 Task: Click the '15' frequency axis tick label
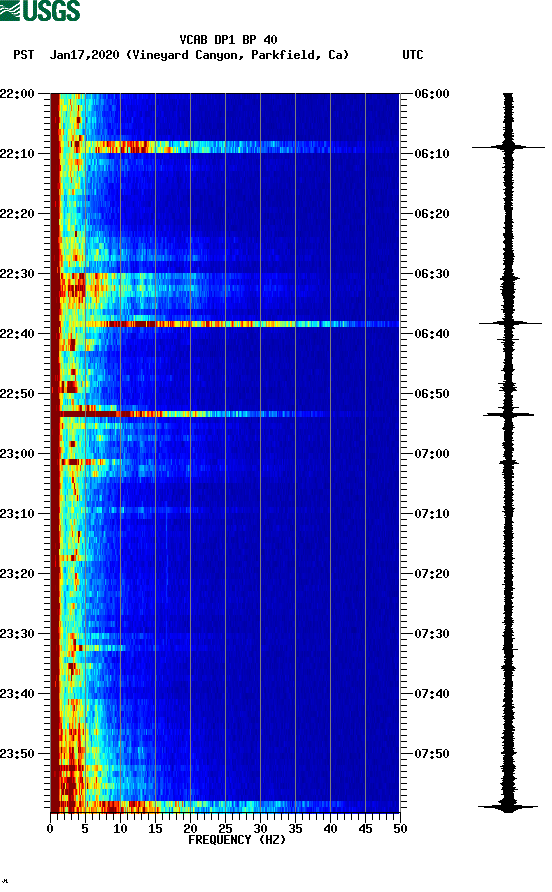pos(155,829)
